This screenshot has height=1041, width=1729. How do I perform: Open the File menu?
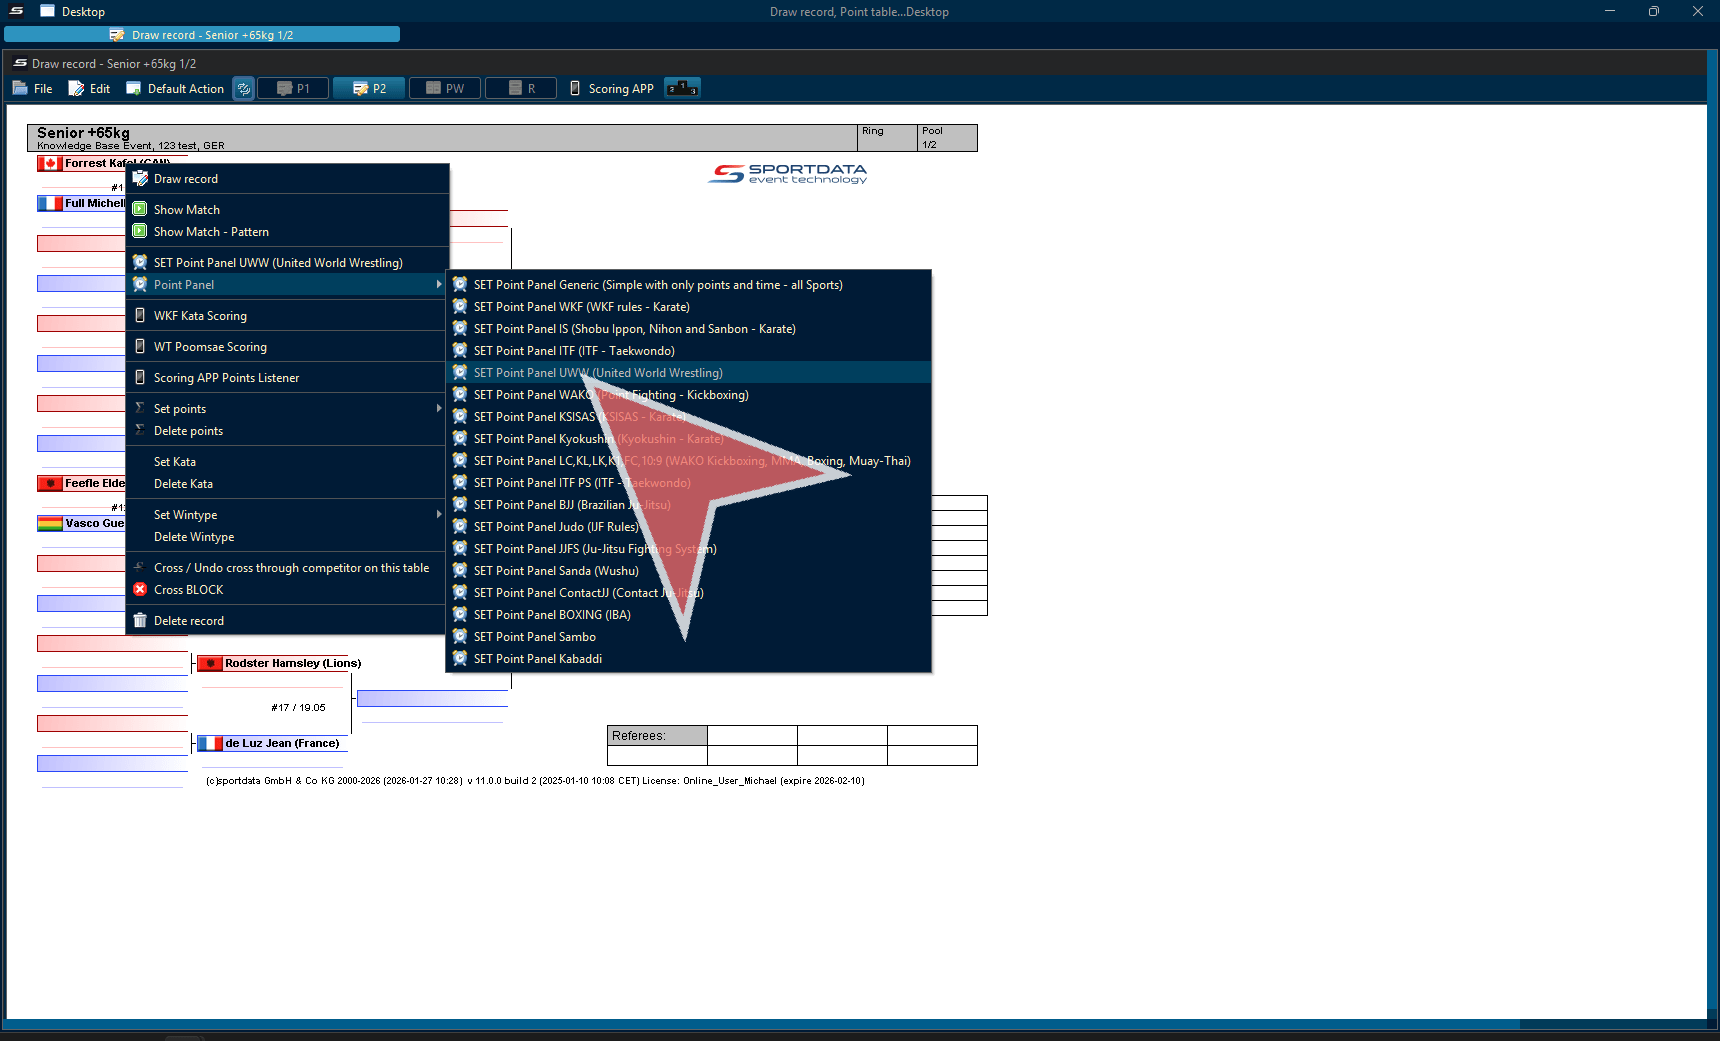[x=33, y=89]
